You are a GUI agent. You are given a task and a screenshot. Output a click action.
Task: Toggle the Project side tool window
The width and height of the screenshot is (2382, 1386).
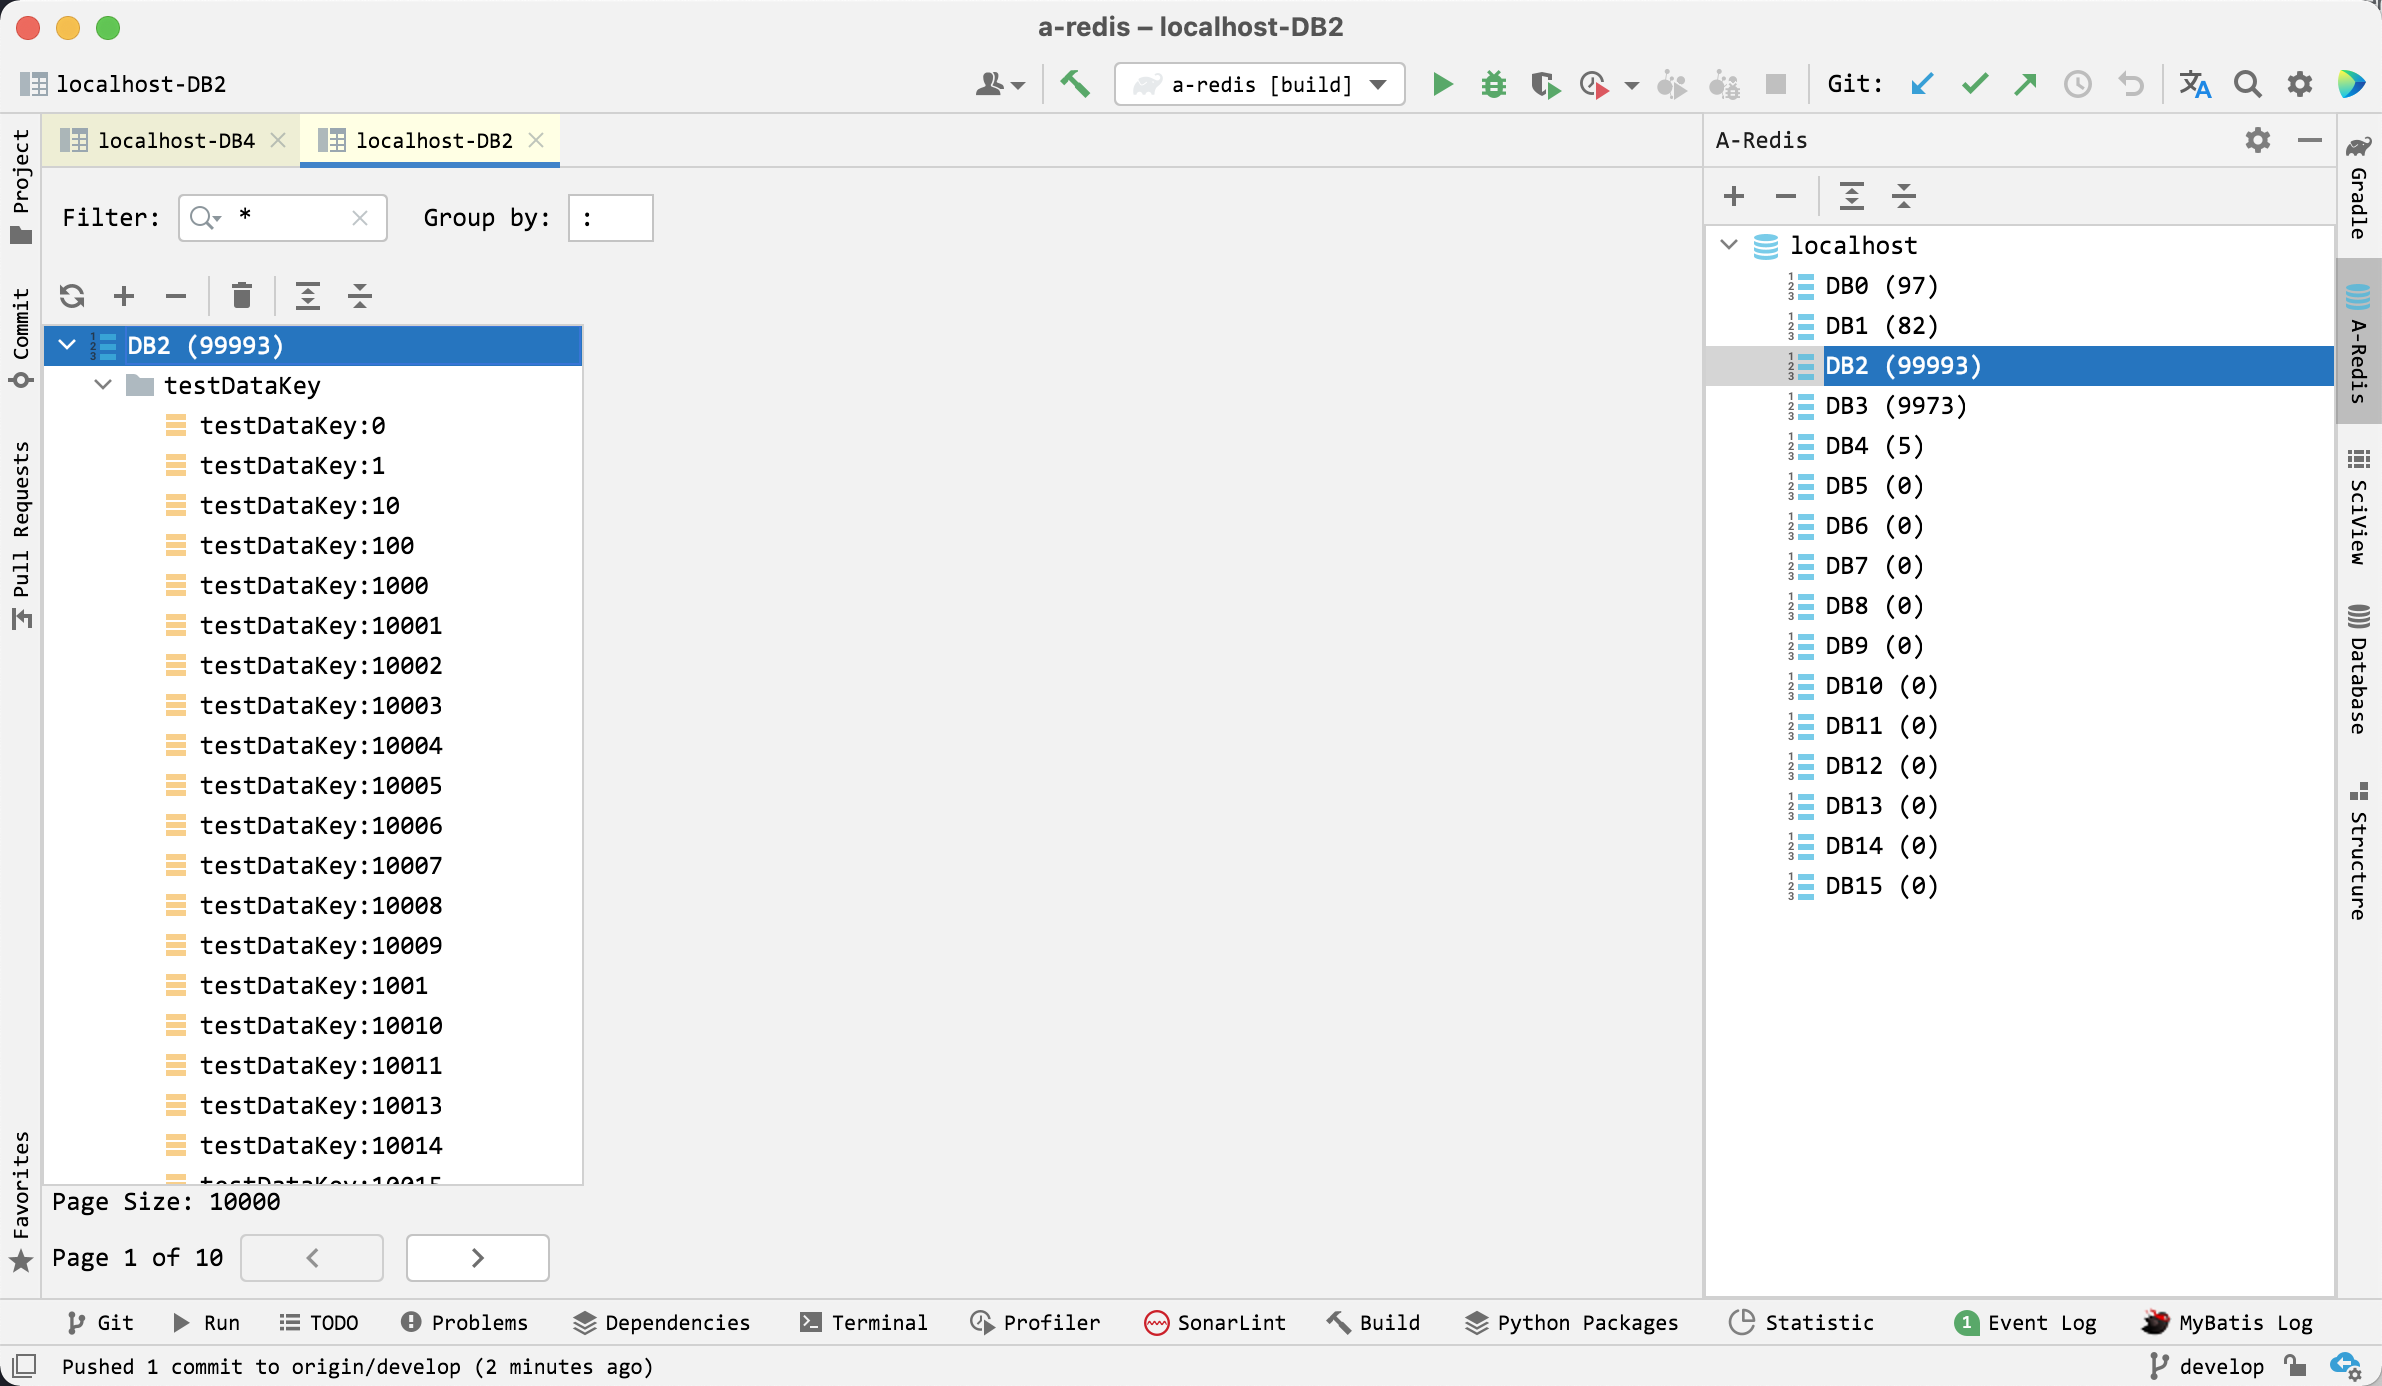point(21,185)
